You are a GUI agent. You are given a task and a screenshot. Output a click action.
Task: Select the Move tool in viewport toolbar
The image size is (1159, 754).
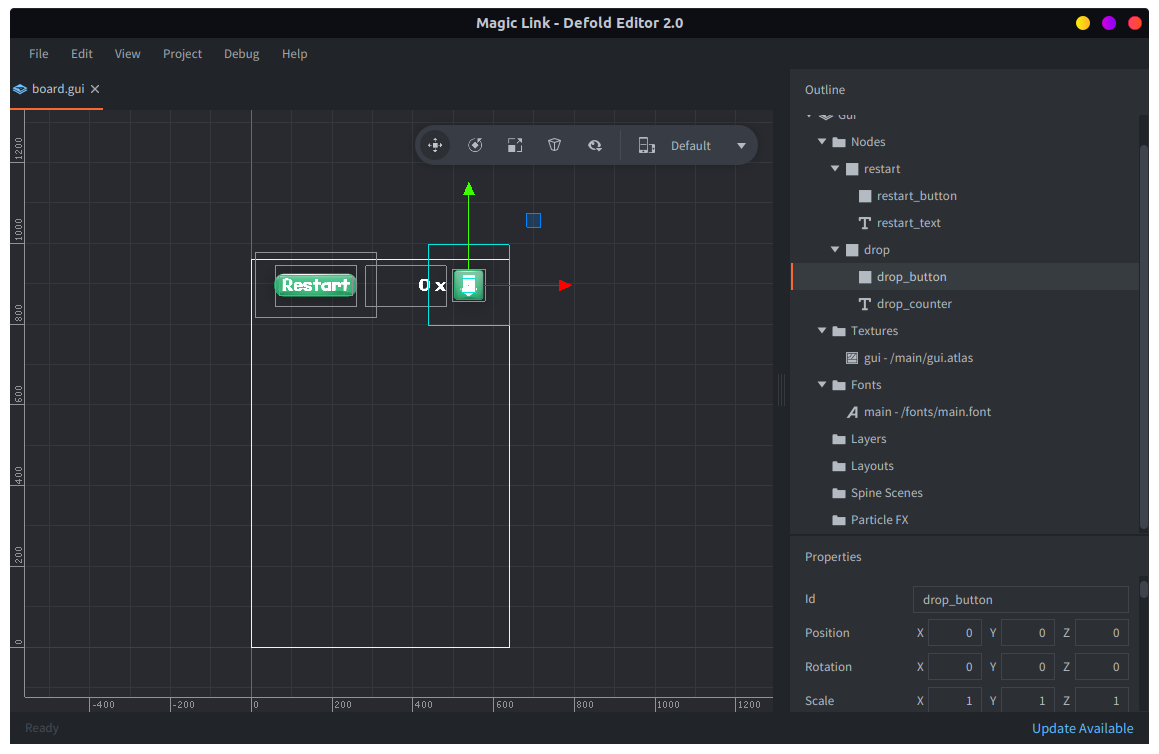click(x=435, y=145)
